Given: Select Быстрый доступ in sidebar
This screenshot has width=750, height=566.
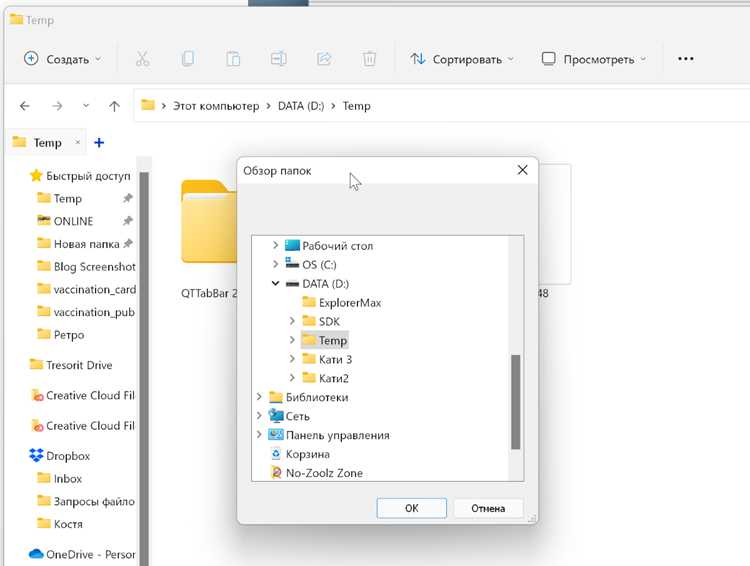Looking at the screenshot, I should [79, 176].
